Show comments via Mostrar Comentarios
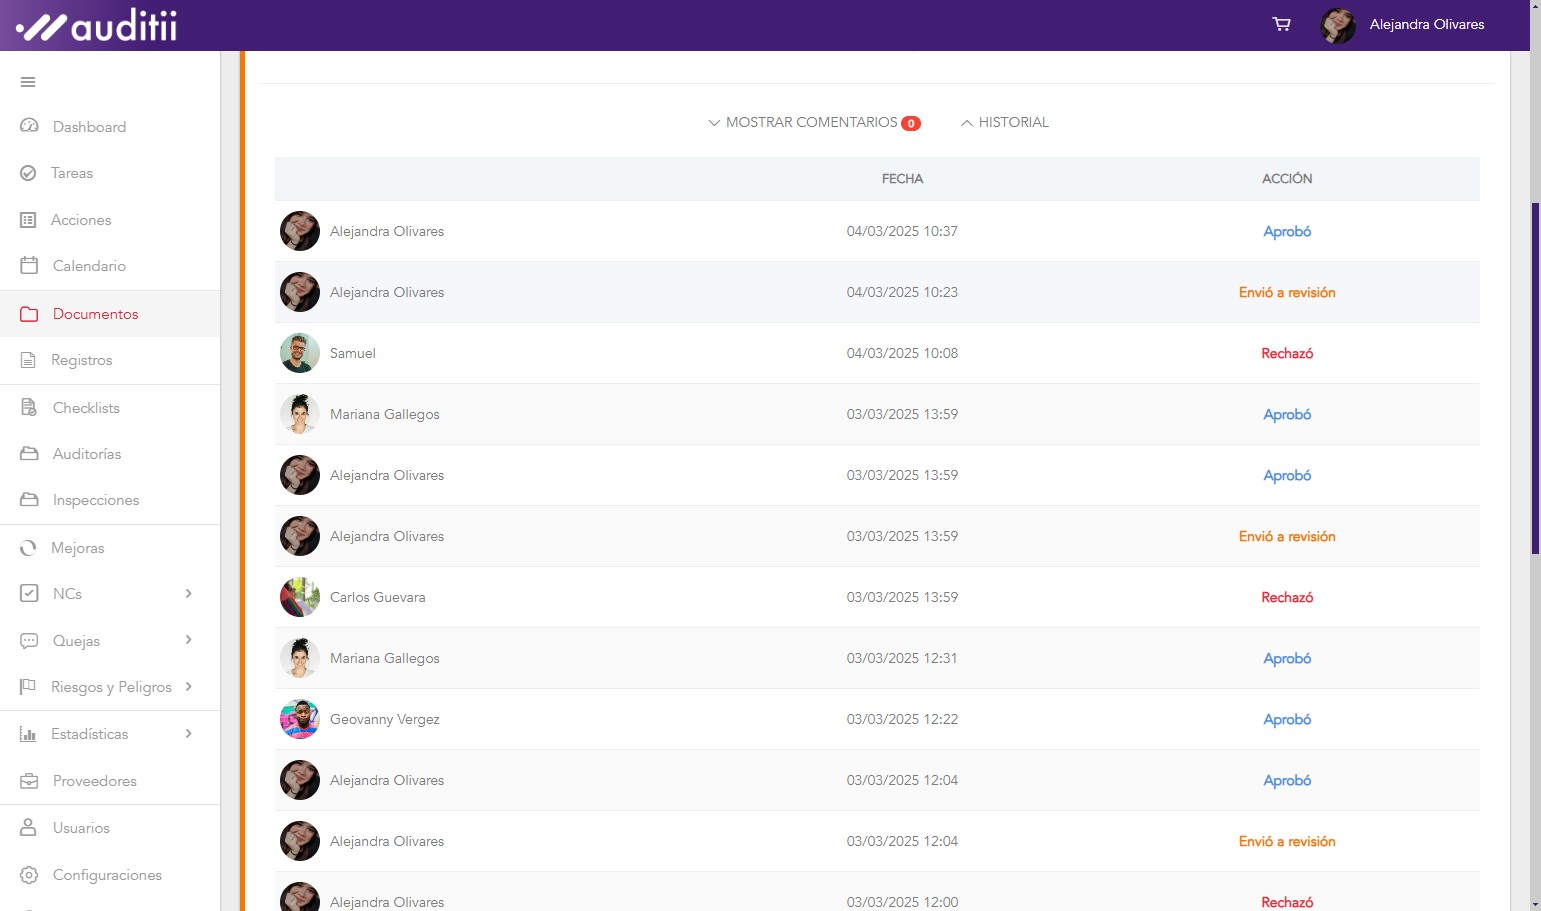 (x=812, y=122)
